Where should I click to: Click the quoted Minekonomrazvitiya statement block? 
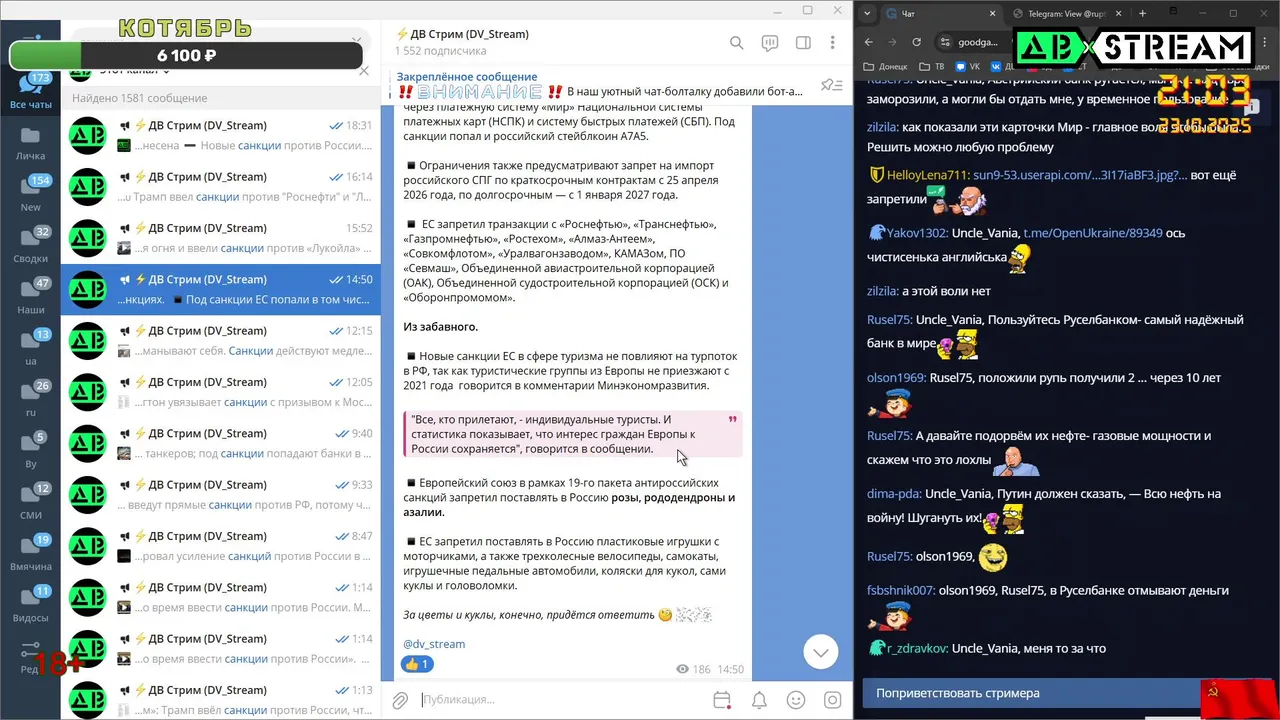(573, 434)
